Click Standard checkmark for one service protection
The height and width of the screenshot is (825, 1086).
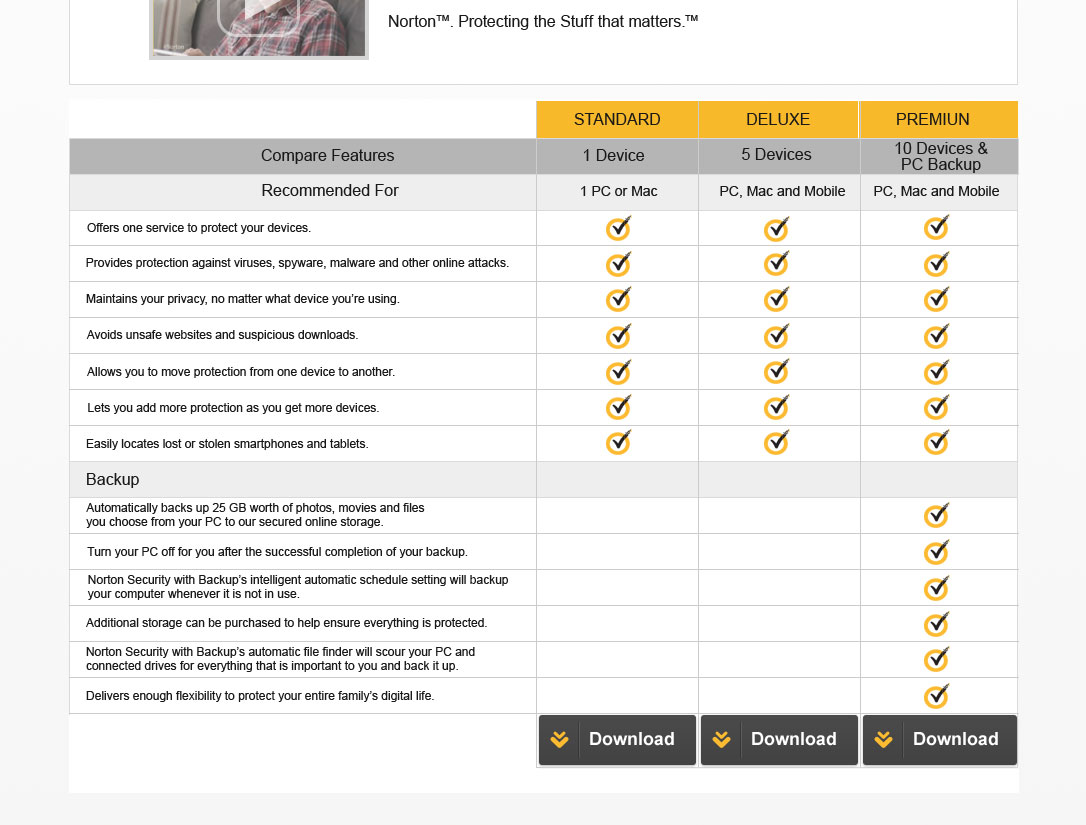coord(618,229)
